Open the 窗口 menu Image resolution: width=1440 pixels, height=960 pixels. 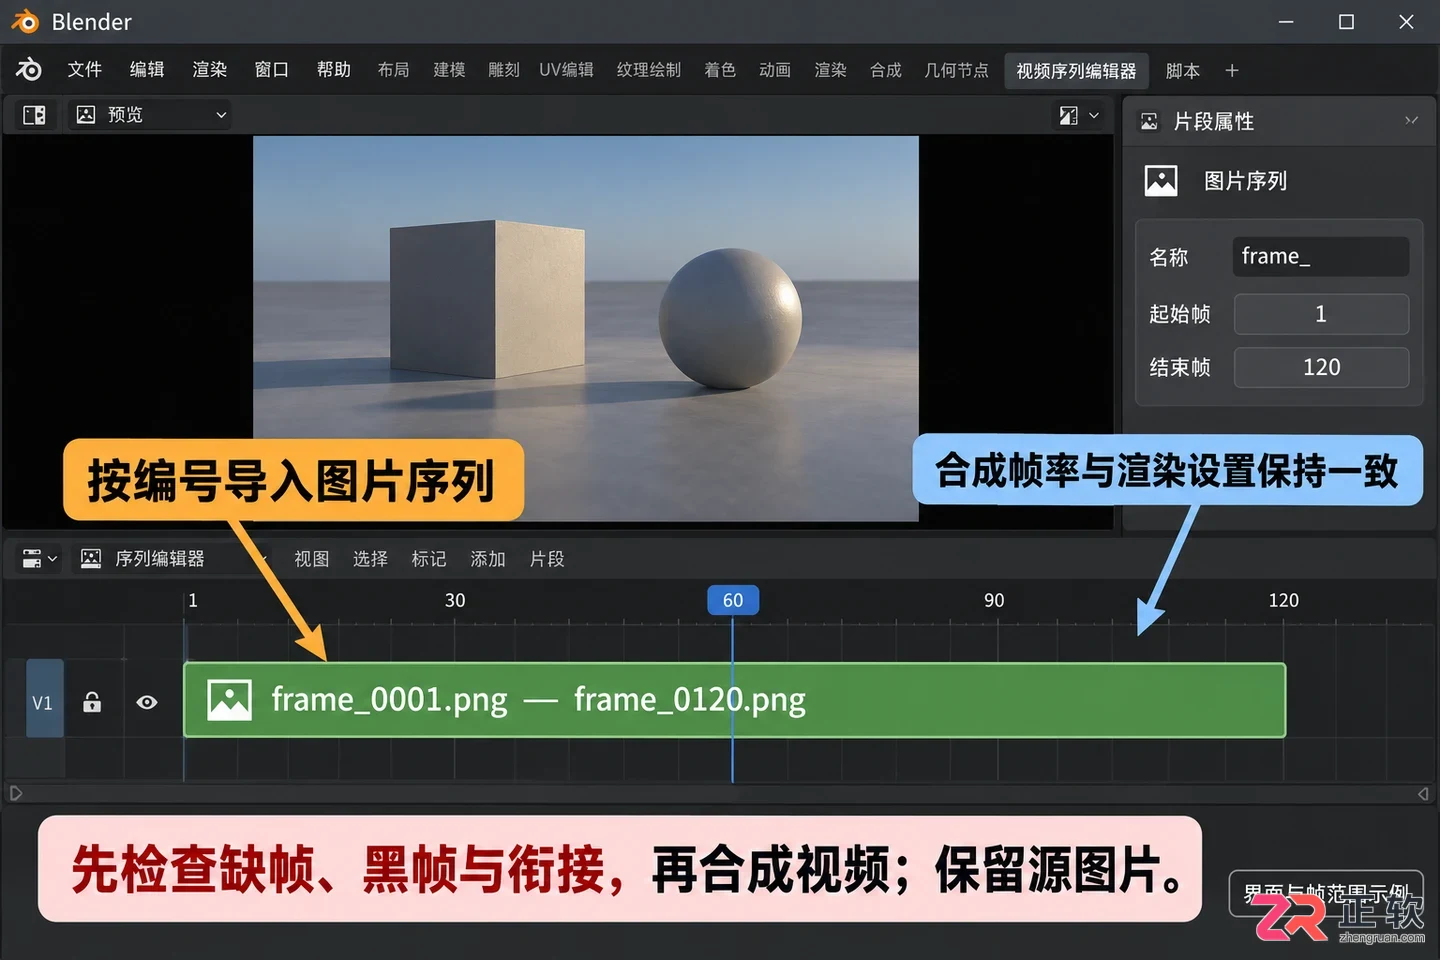click(x=272, y=69)
